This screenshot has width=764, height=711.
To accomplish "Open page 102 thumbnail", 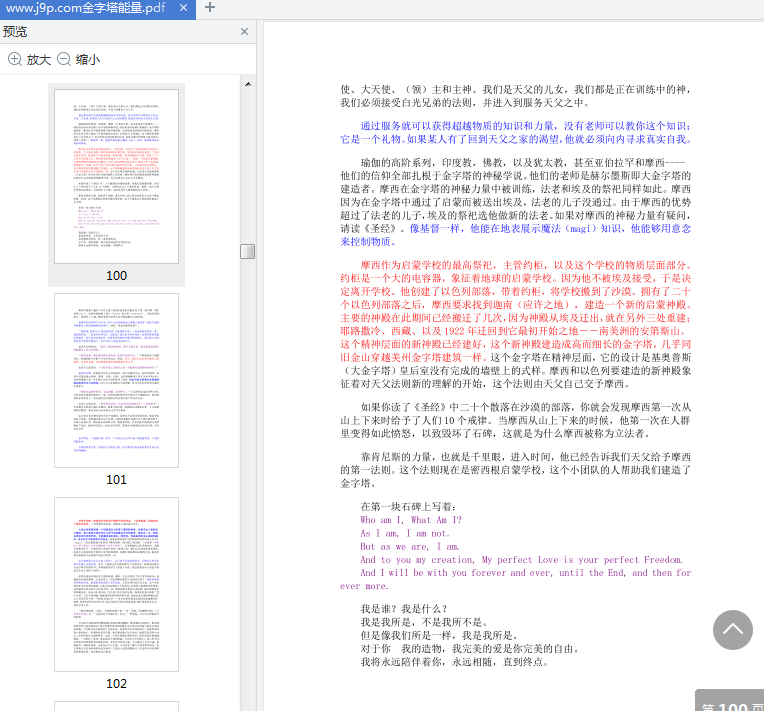I will click(116, 583).
